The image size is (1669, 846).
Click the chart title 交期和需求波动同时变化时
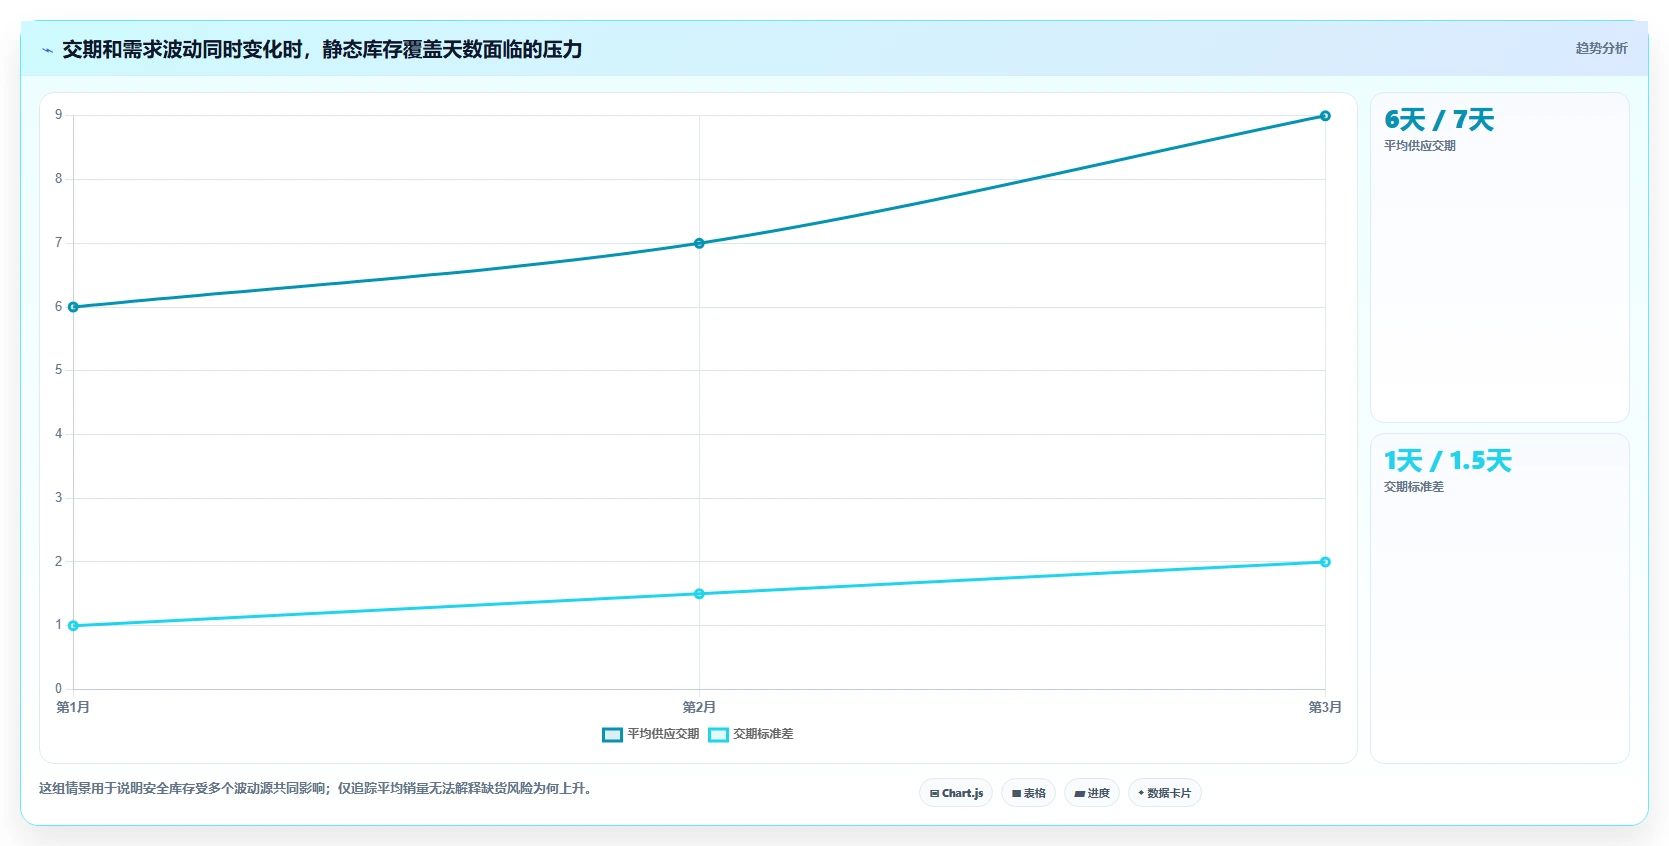click(x=322, y=49)
